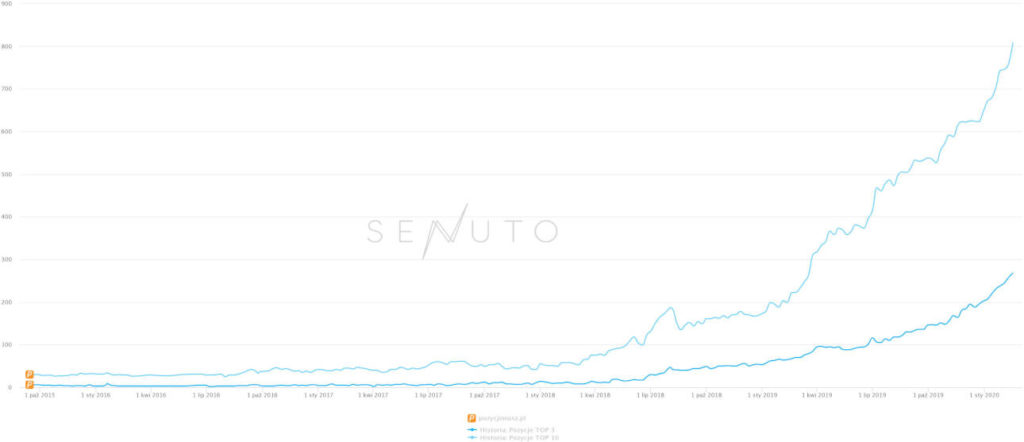The height and width of the screenshot is (442, 1024).
Task: Select the 1 sty 2018 axis date
Action: [x=540, y=396]
